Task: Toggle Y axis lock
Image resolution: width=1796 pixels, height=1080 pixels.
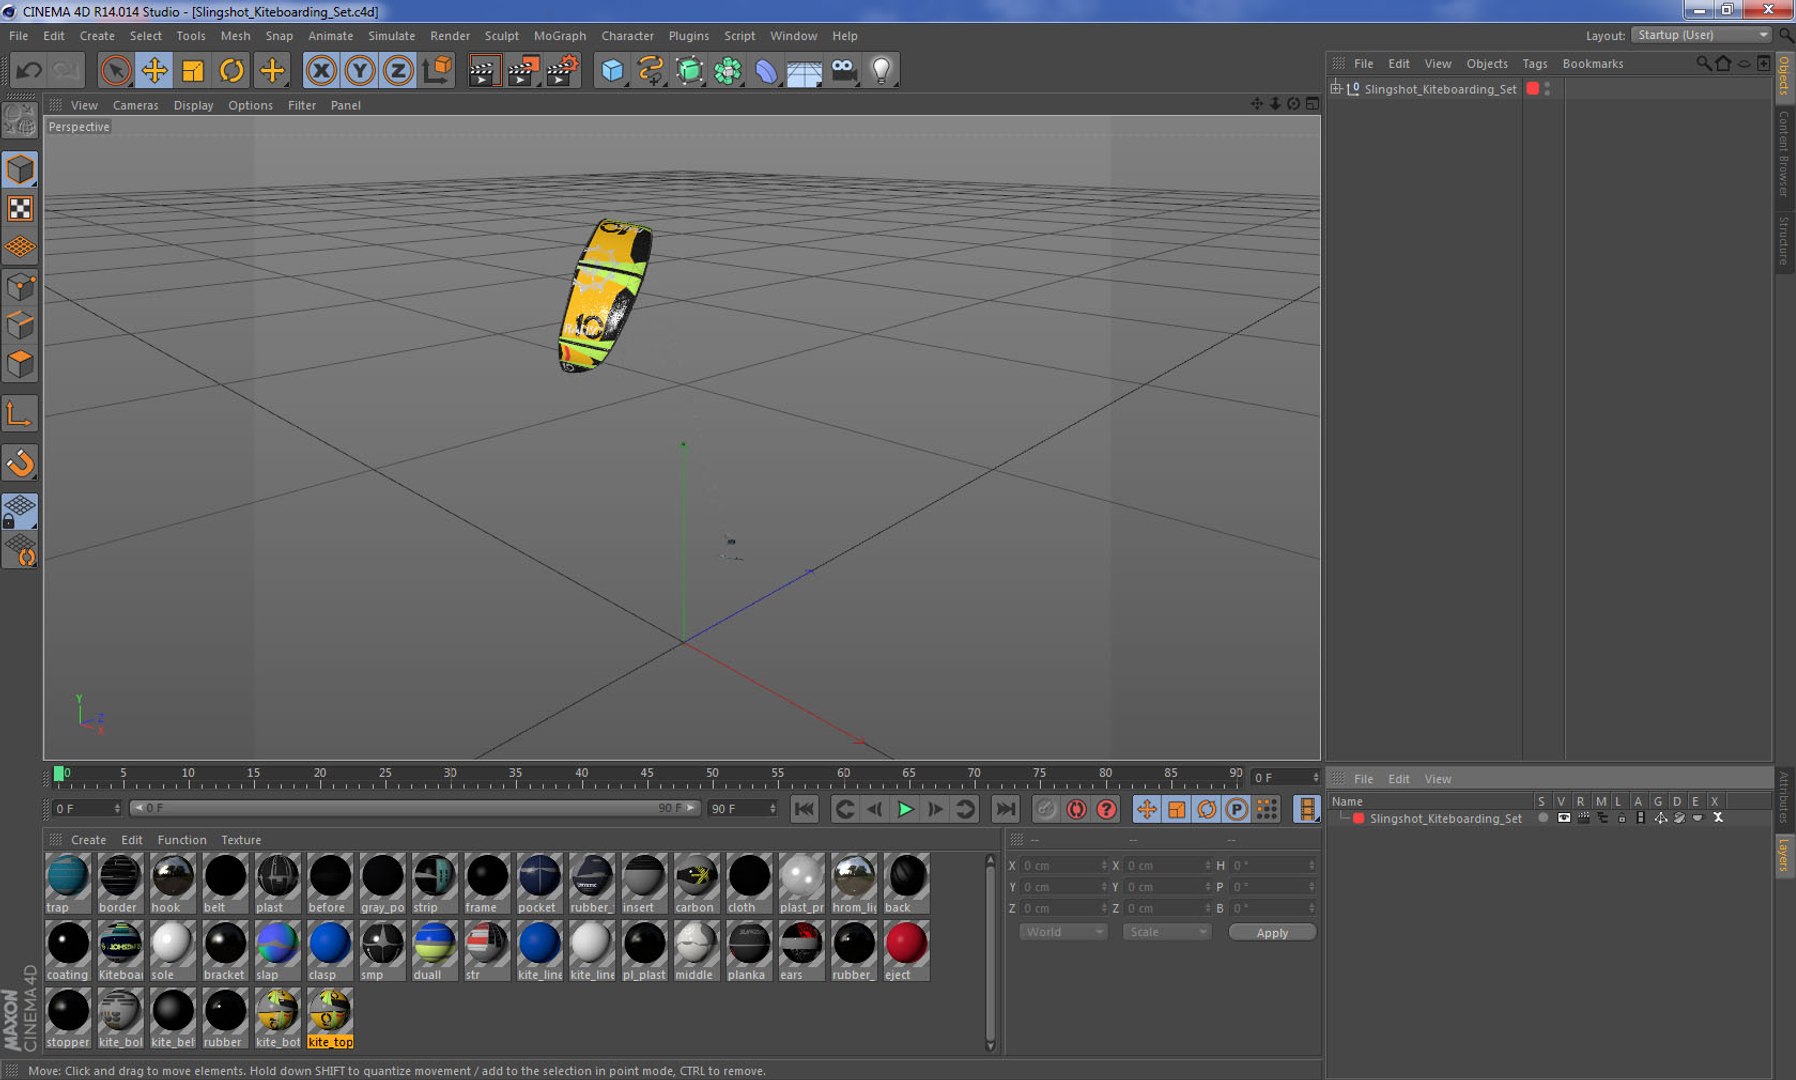Action: point(360,70)
